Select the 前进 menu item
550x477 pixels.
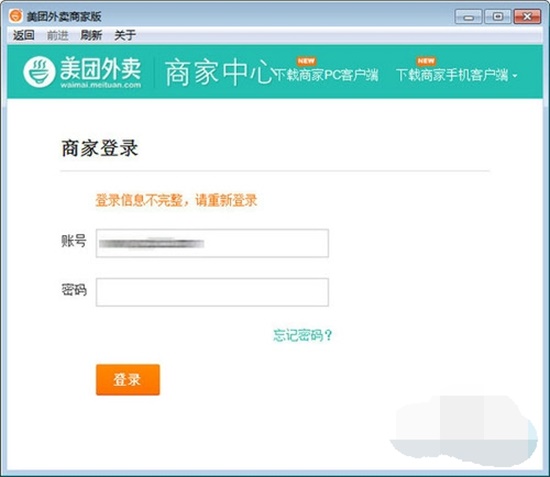click(58, 35)
